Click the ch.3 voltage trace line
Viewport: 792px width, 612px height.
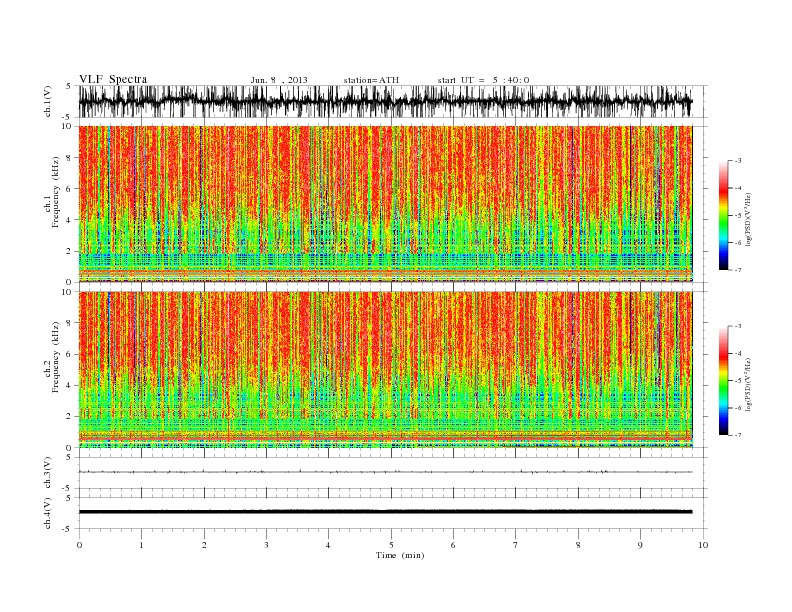tap(385, 472)
